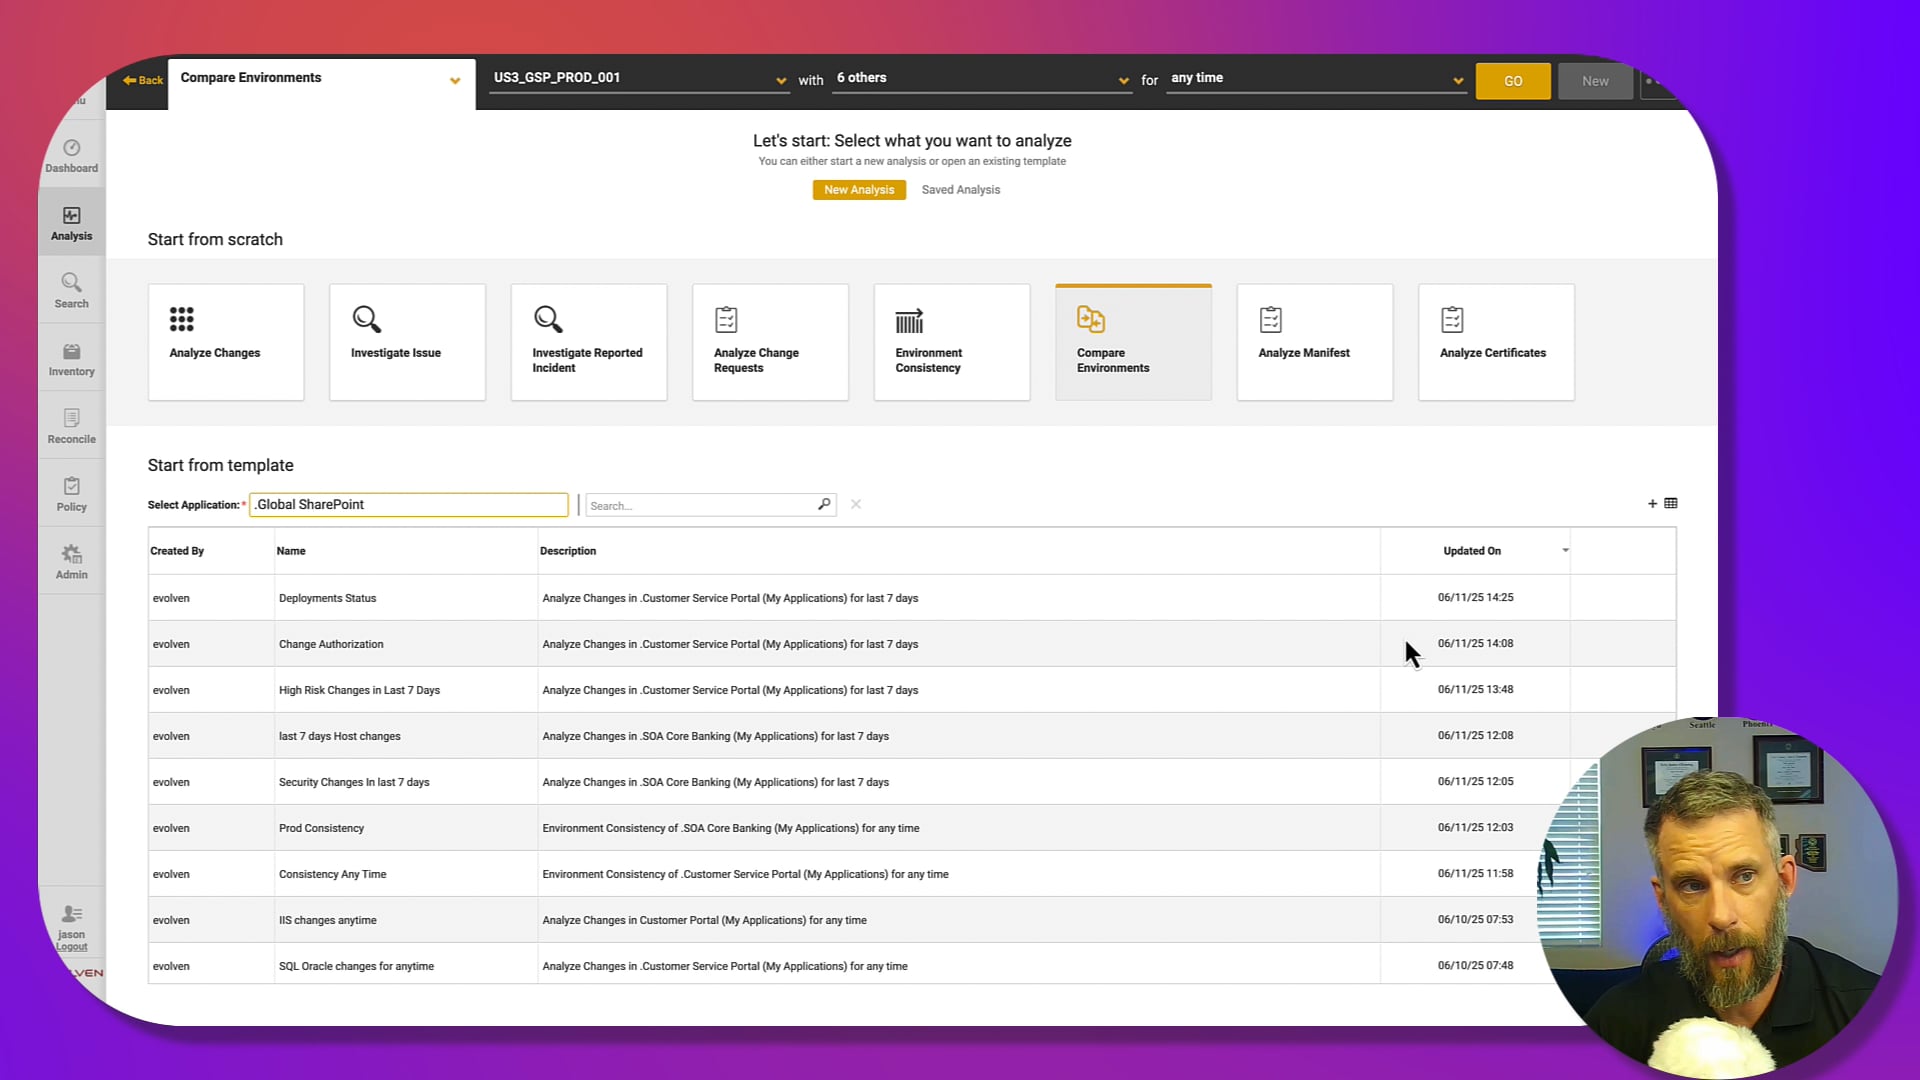Switch to grid view with the table icon
This screenshot has width=1920, height=1080.
pyautogui.click(x=1672, y=504)
